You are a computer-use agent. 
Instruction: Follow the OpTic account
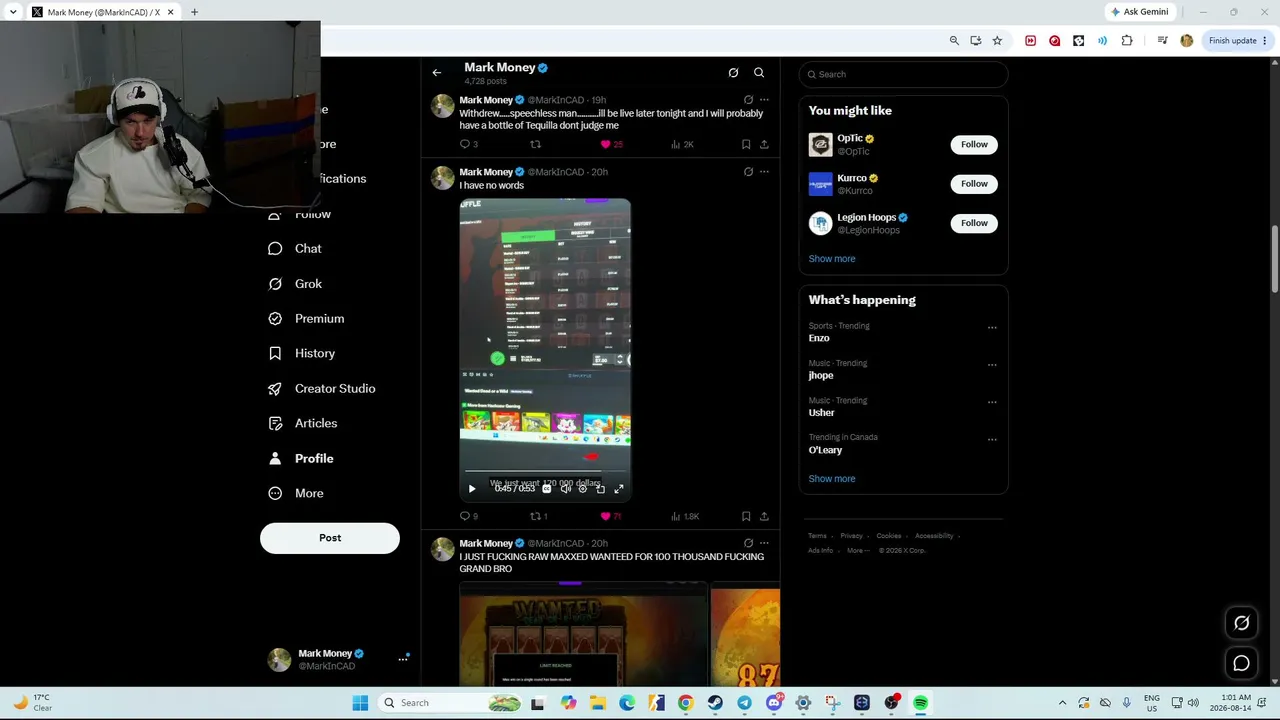(974, 144)
